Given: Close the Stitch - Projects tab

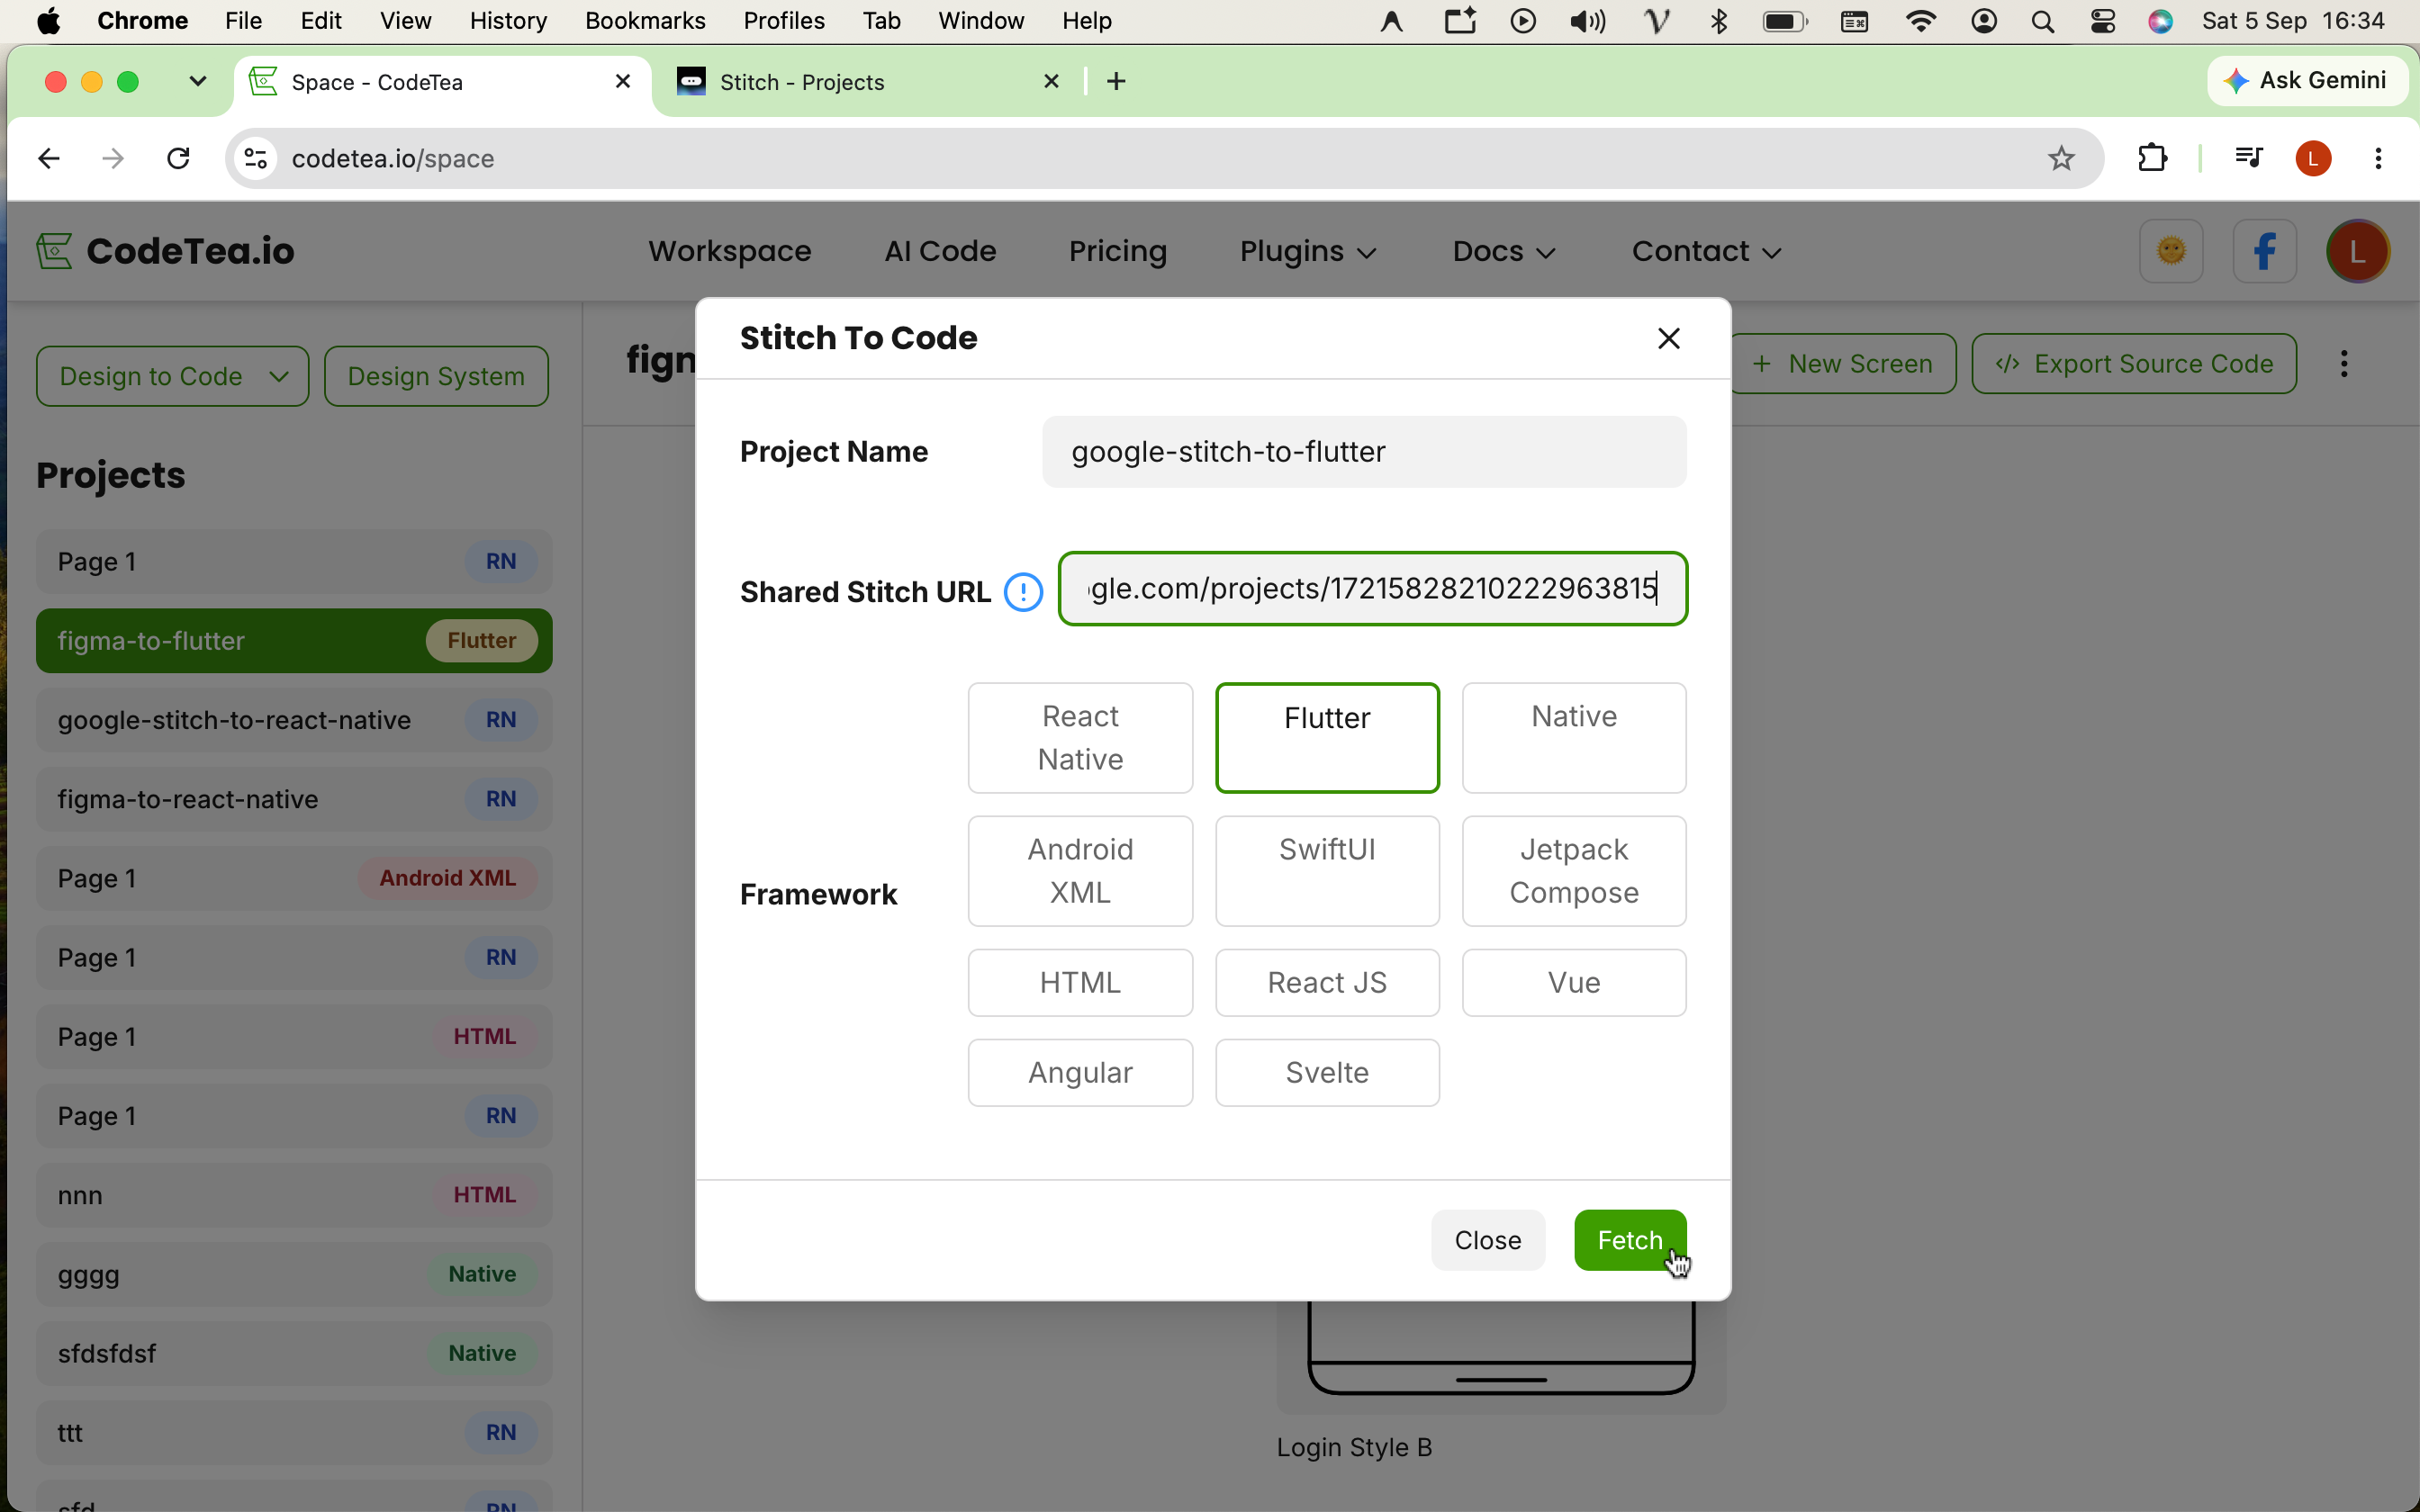Looking at the screenshot, I should 1051,81.
